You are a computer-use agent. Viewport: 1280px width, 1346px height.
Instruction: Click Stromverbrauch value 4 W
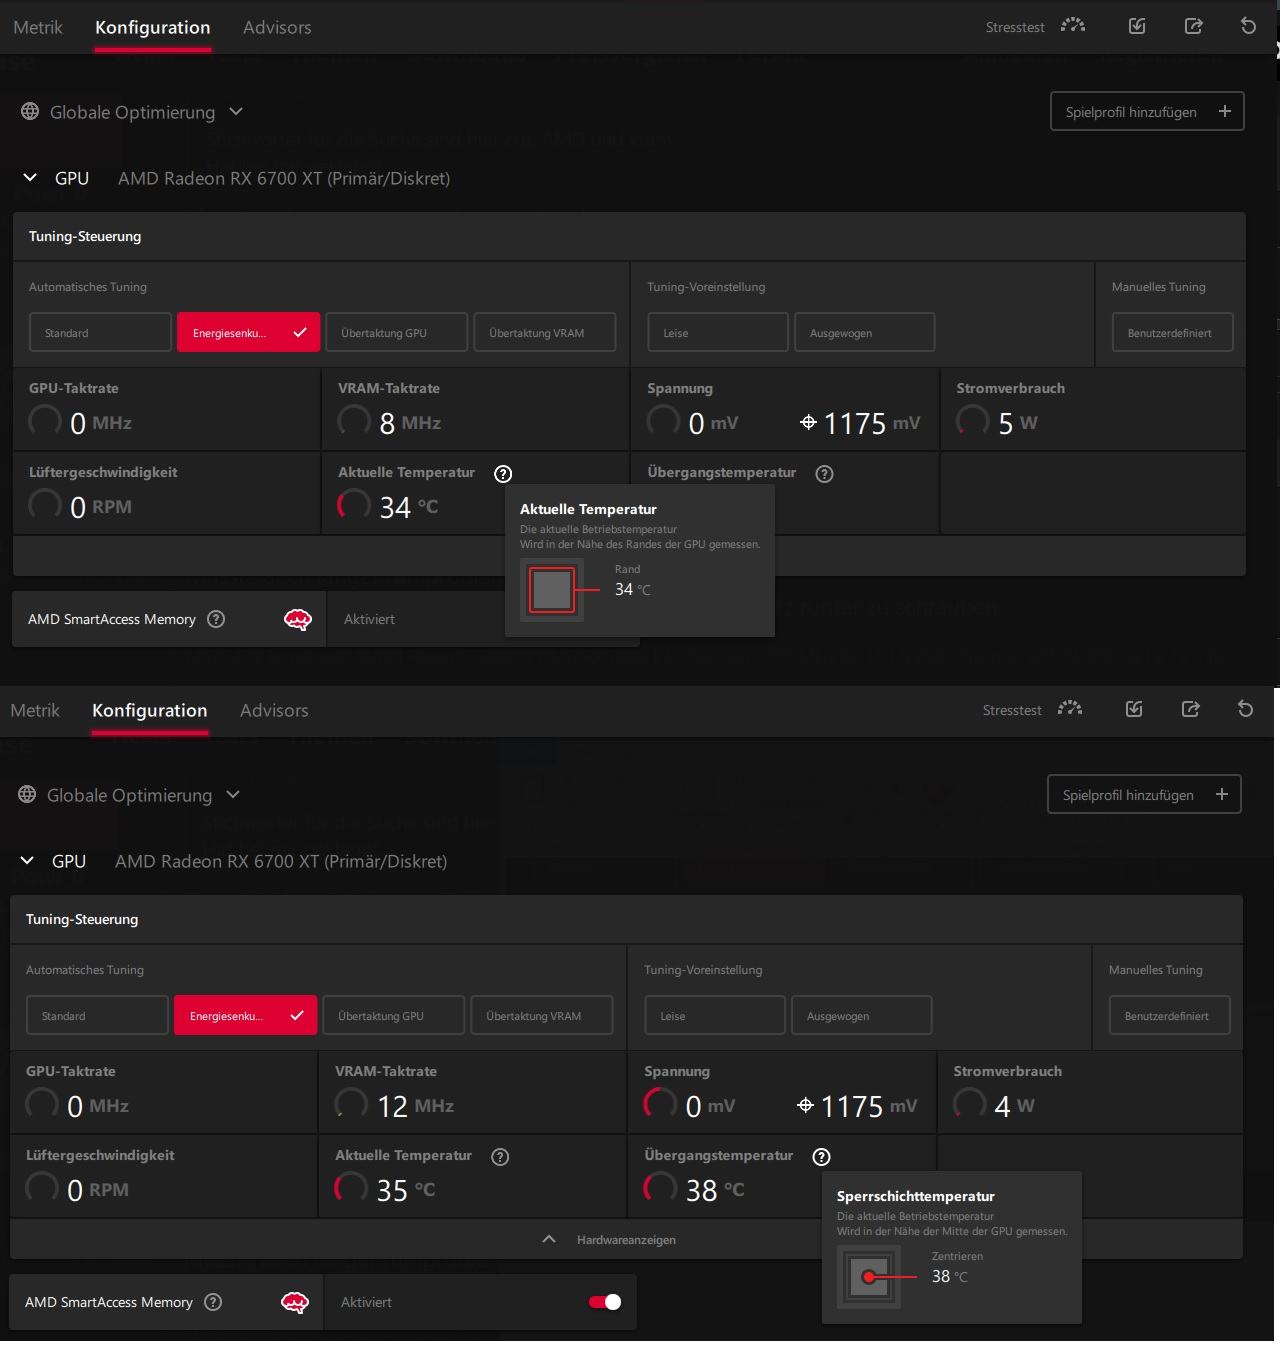click(1014, 1106)
